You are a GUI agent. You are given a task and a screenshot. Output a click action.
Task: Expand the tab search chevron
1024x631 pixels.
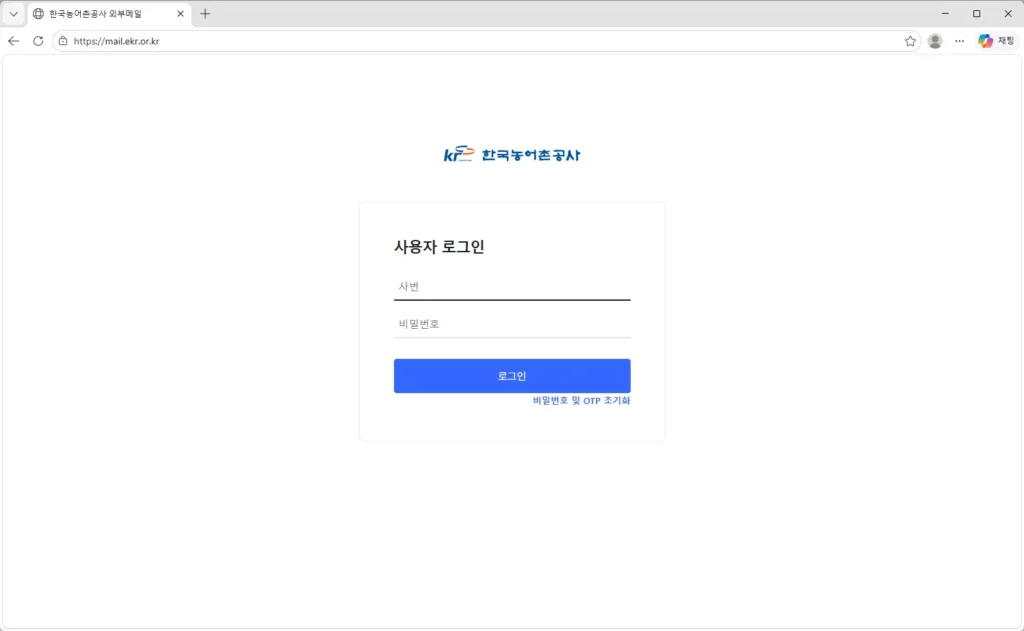(x=13, y=14)
